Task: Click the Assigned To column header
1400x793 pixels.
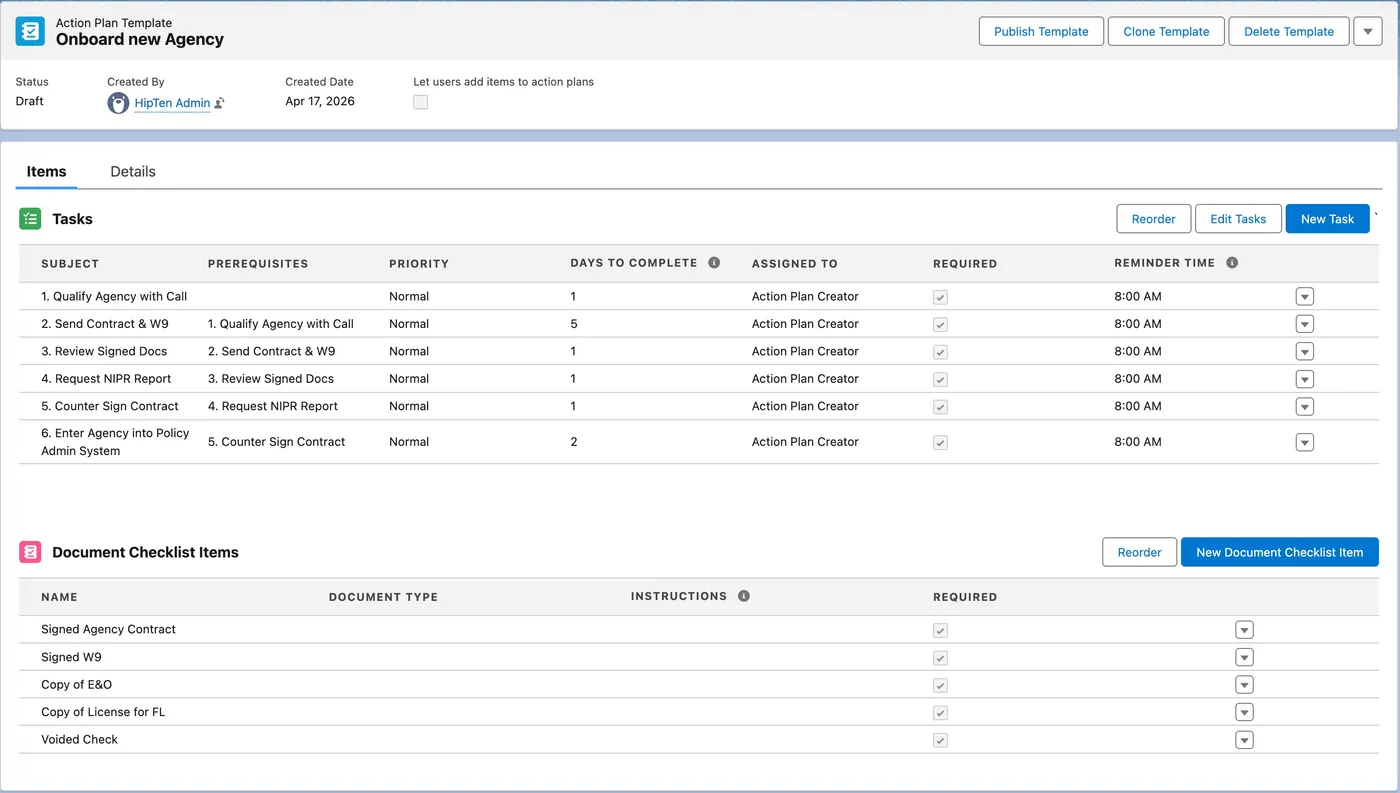Action: click(795, 264)
